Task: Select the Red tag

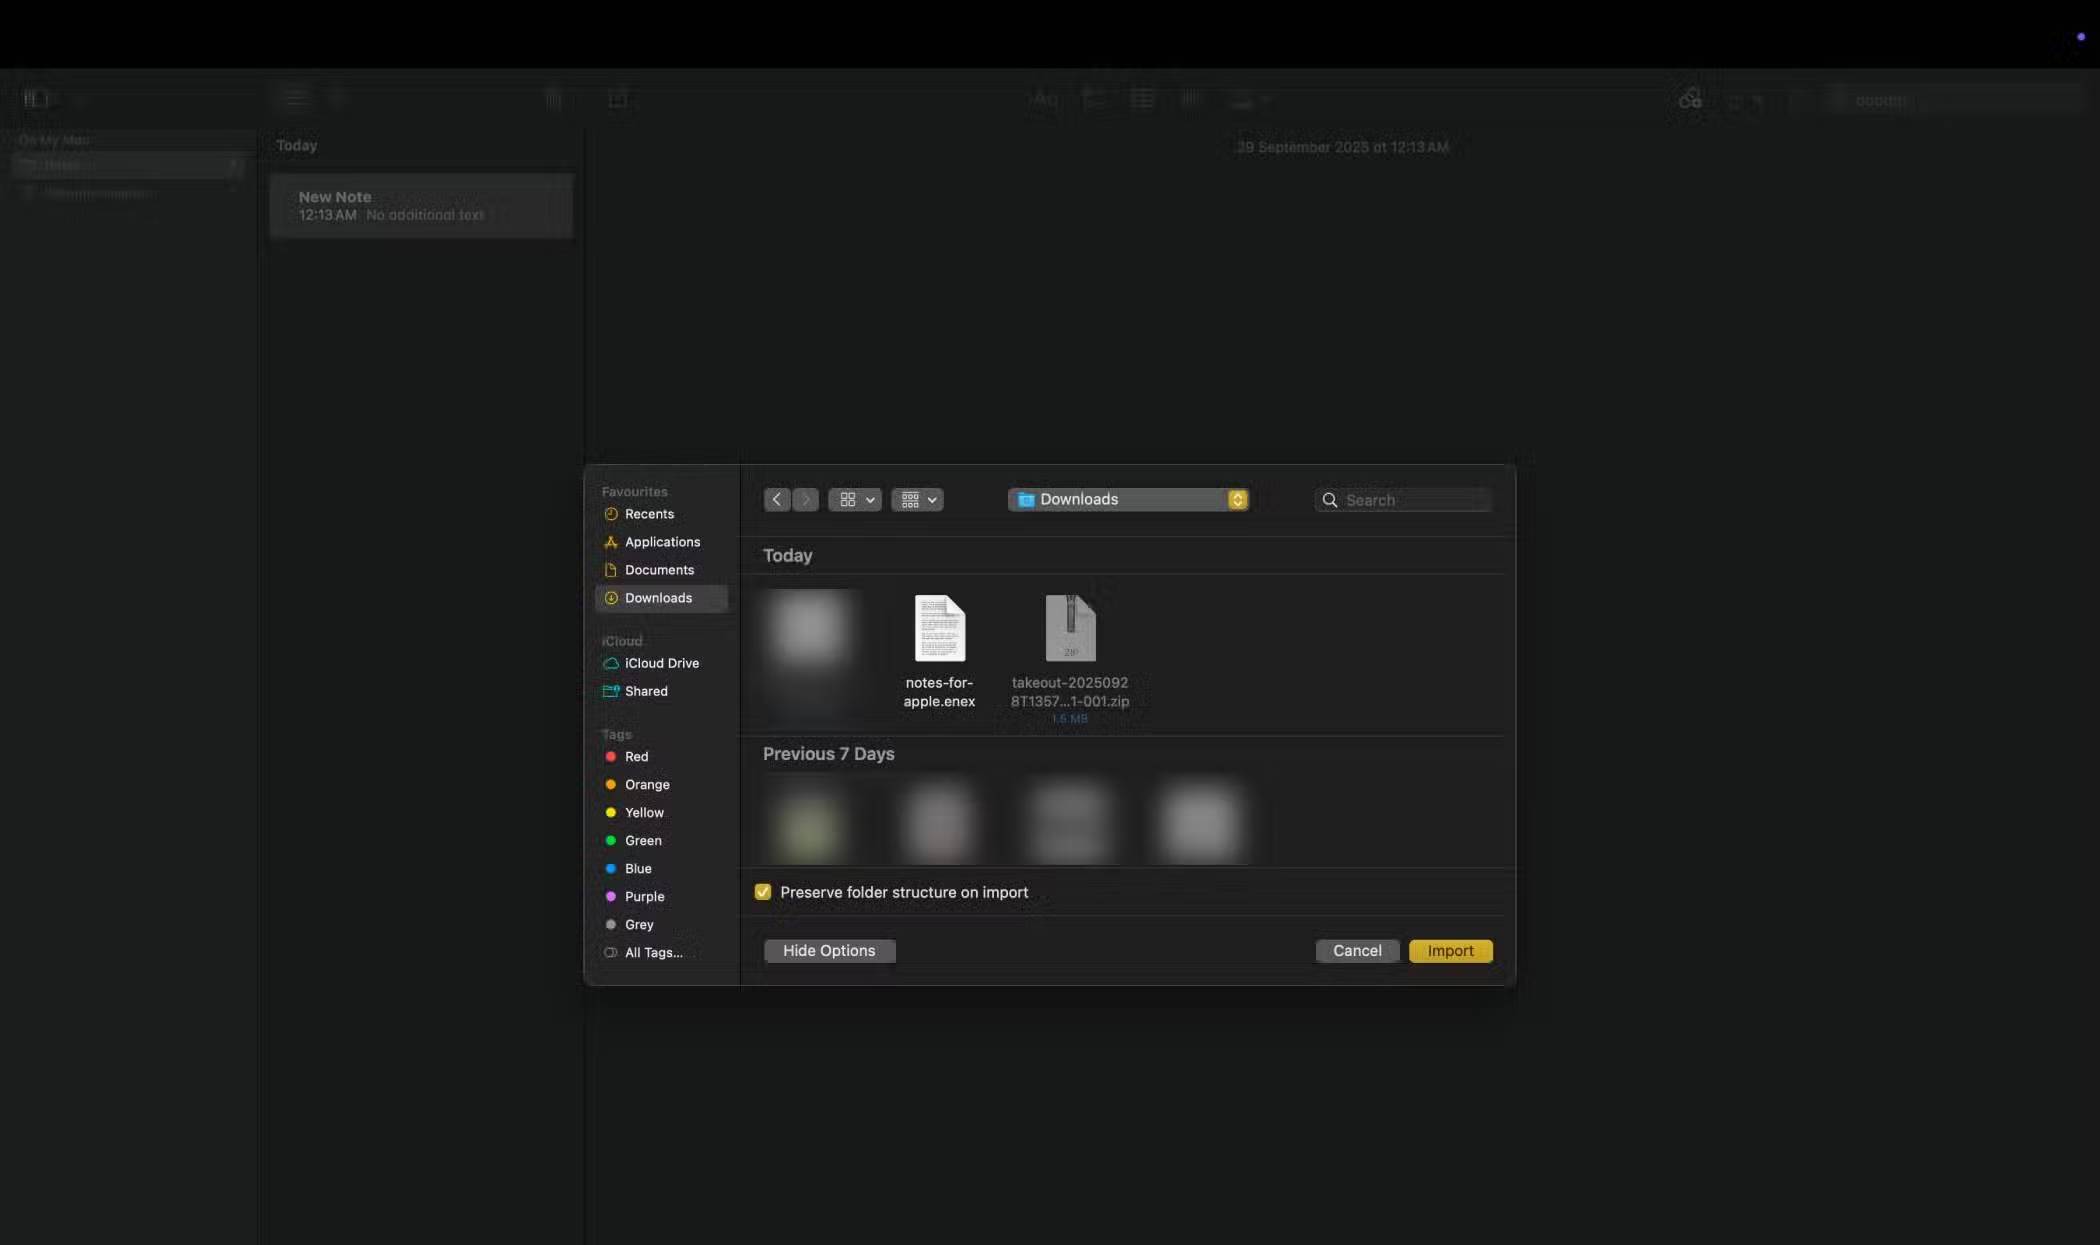Action: (x=636, y=757)
